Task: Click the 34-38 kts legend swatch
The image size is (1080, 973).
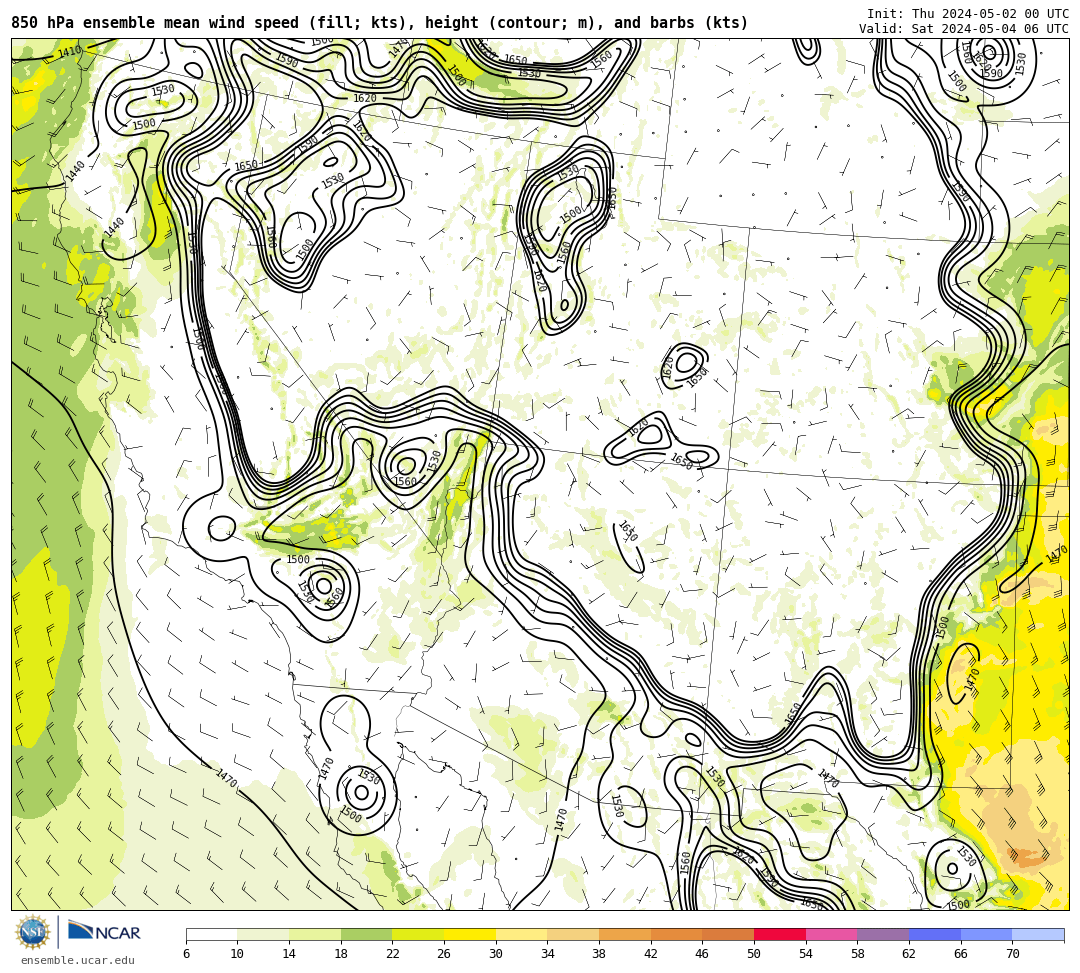Action: 573,934
